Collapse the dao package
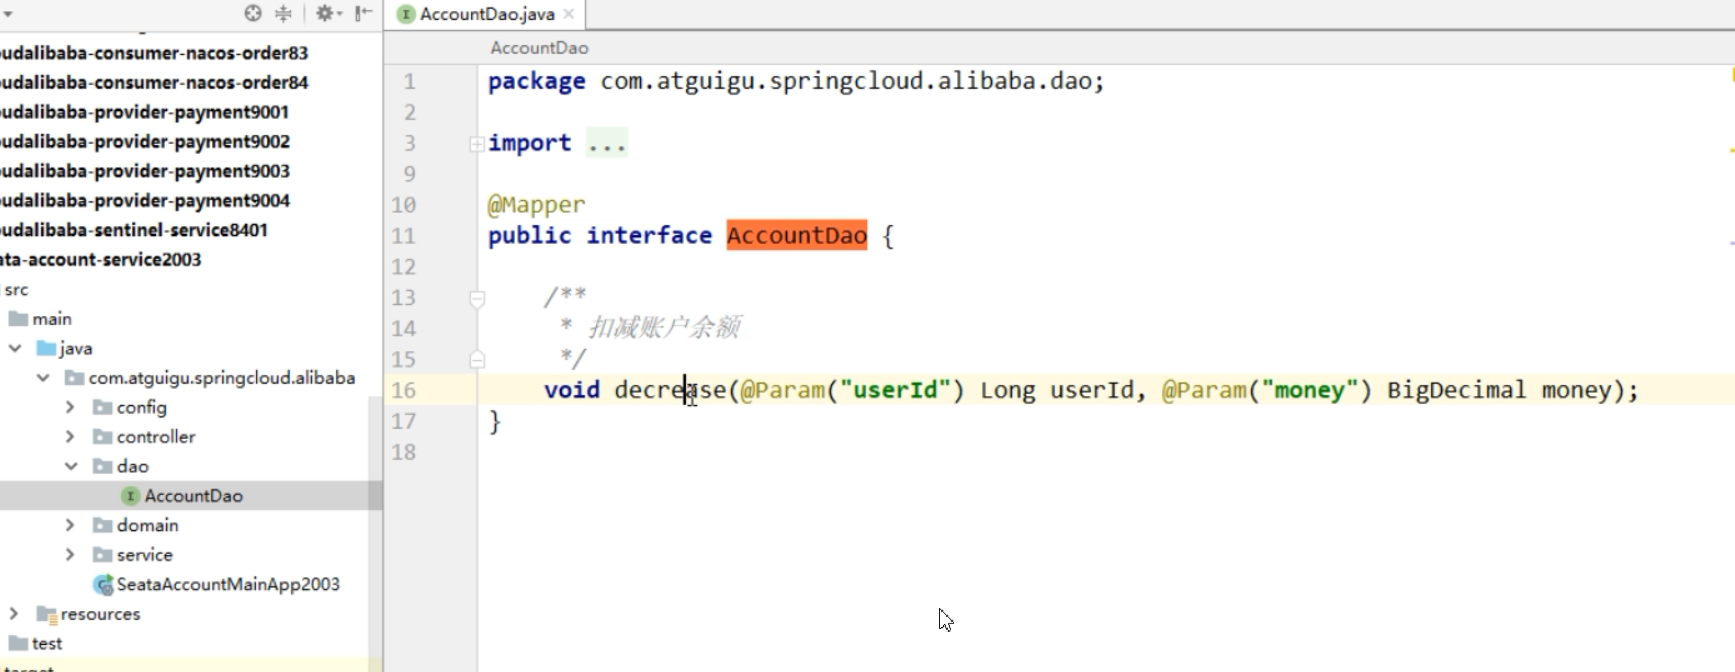Viewport: 1735px width, 672px height. (x=71, y=466)
